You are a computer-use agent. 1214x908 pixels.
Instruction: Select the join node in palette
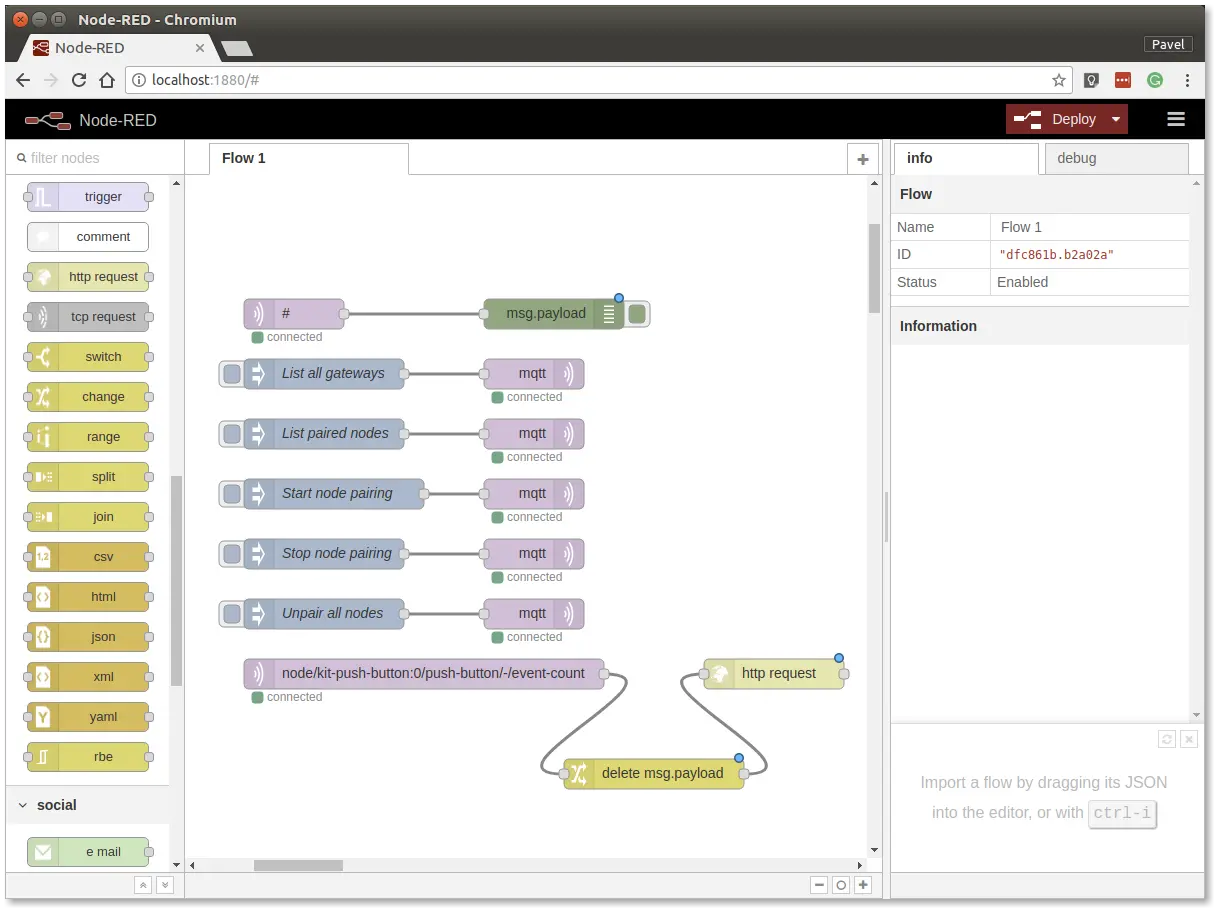point(88,517)
